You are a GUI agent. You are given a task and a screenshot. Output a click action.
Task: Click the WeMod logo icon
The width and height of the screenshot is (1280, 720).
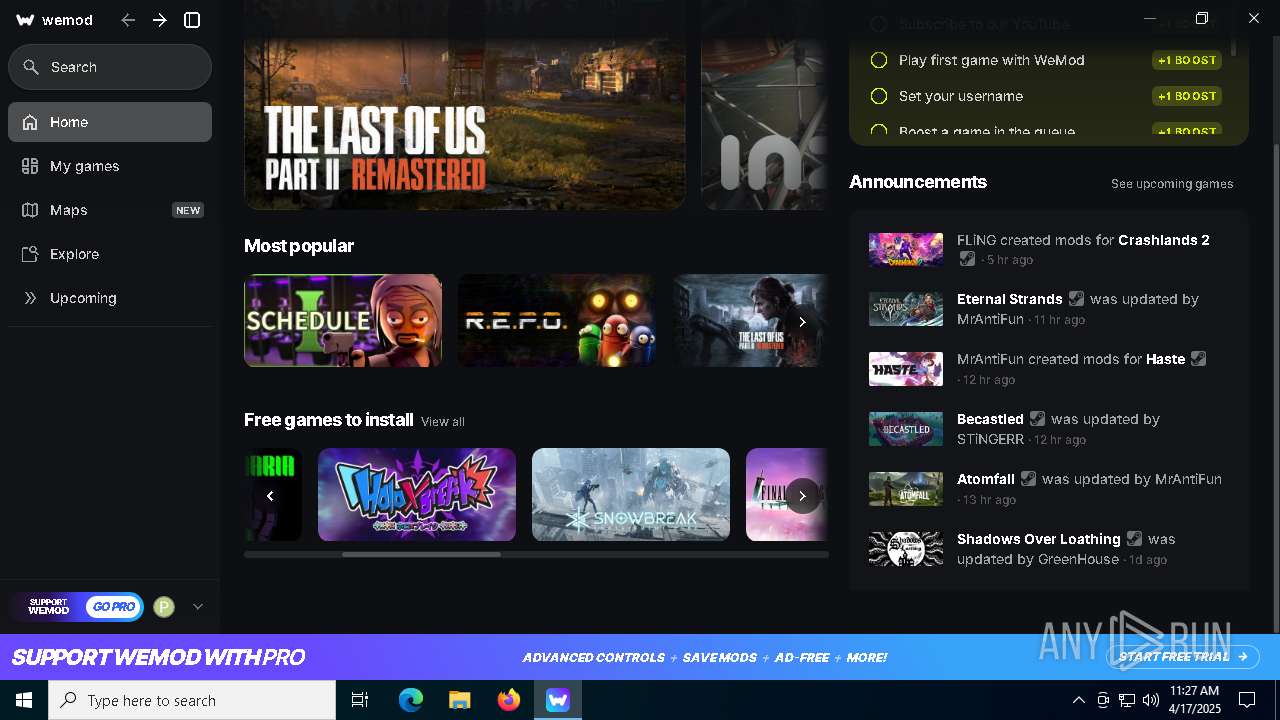coord(26,20)
